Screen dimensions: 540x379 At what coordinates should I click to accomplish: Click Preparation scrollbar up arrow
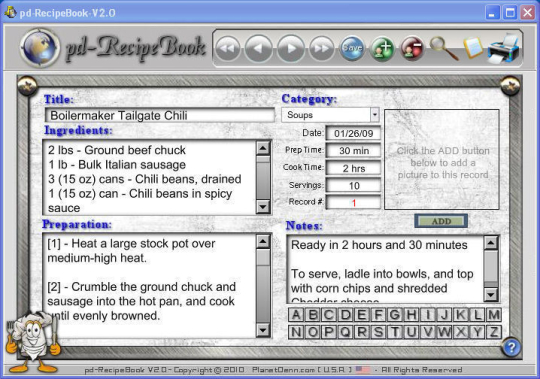click(263, 242)
